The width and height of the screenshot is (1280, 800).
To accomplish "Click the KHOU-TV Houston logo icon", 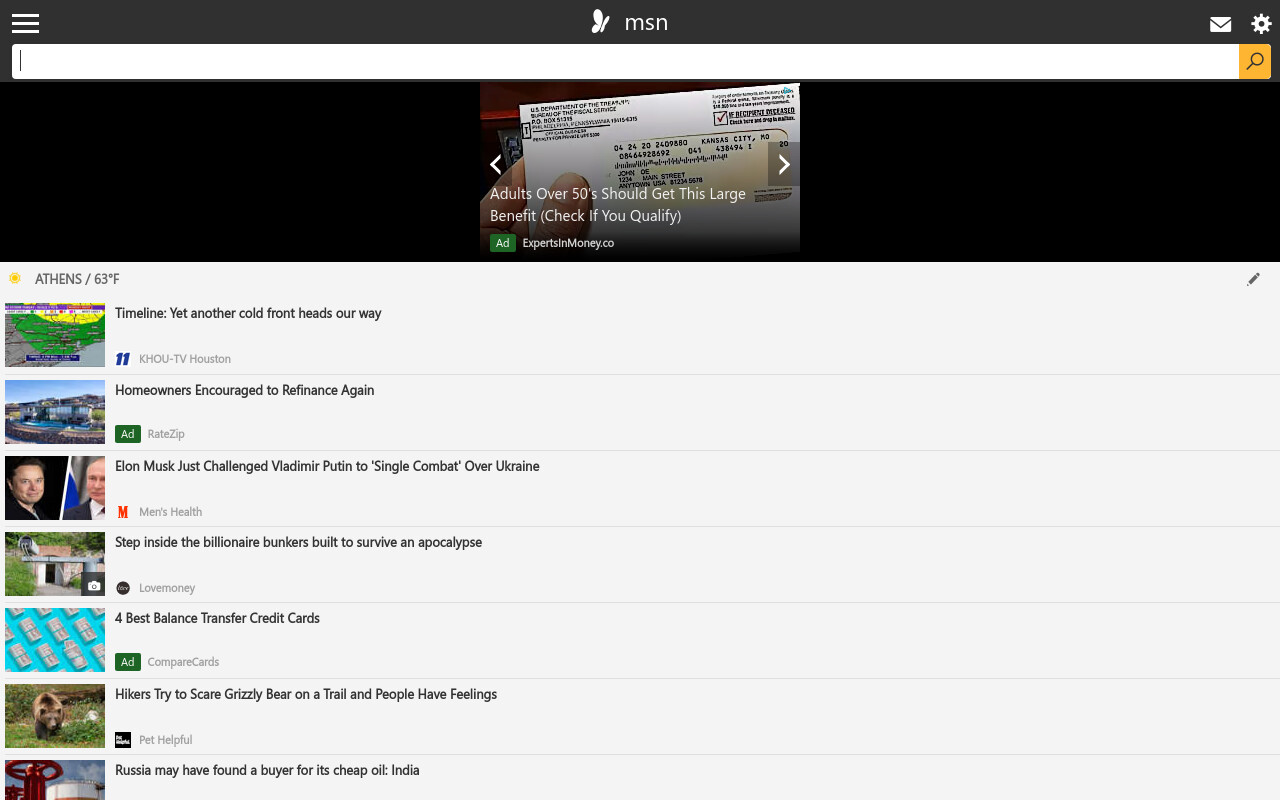I will click(123, 359).
